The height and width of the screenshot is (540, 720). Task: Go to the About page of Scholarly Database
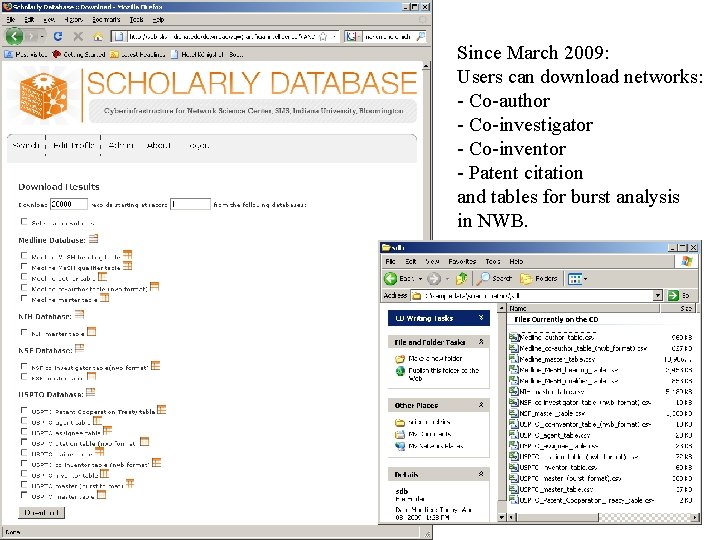point(158,145)
